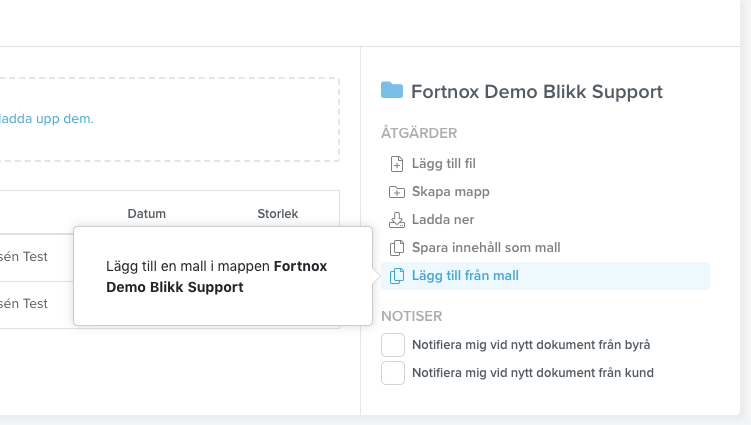Viewport: 751px width, 425px height.
Task: Click the dashed file drop zone
Action: (170, 119)
